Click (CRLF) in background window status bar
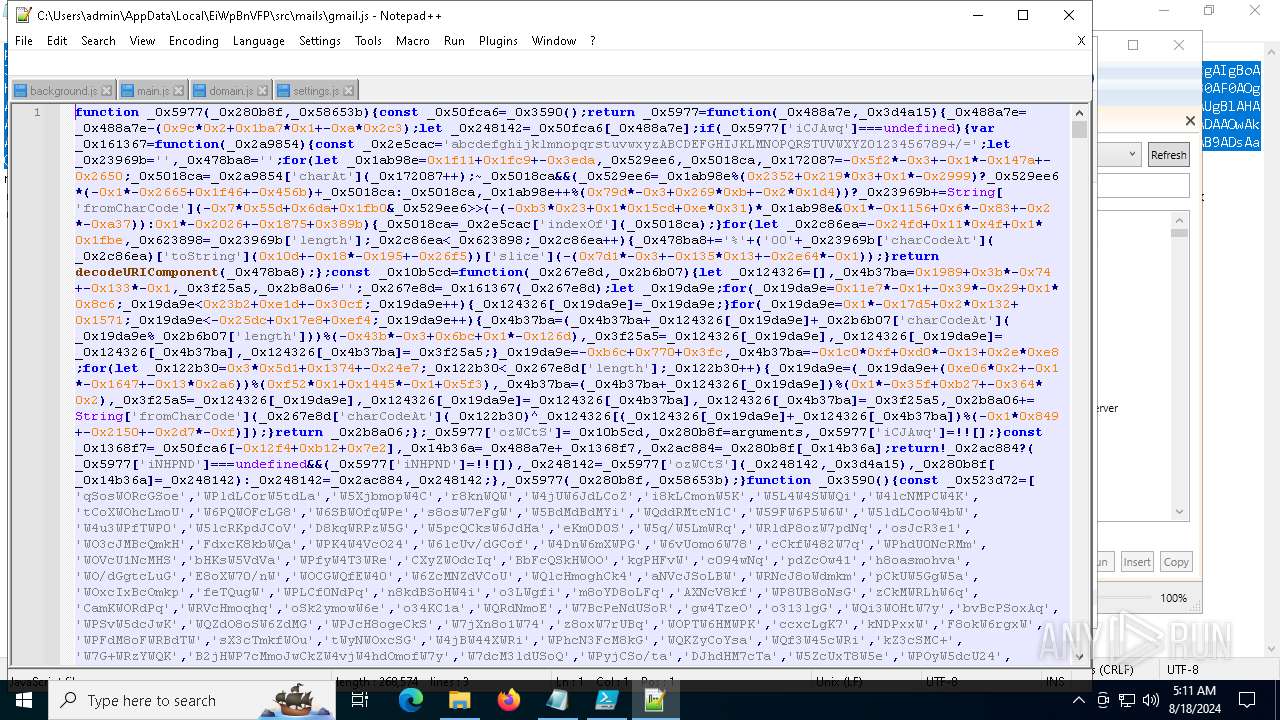The image size is (1280, 720). pos(1116,670)
